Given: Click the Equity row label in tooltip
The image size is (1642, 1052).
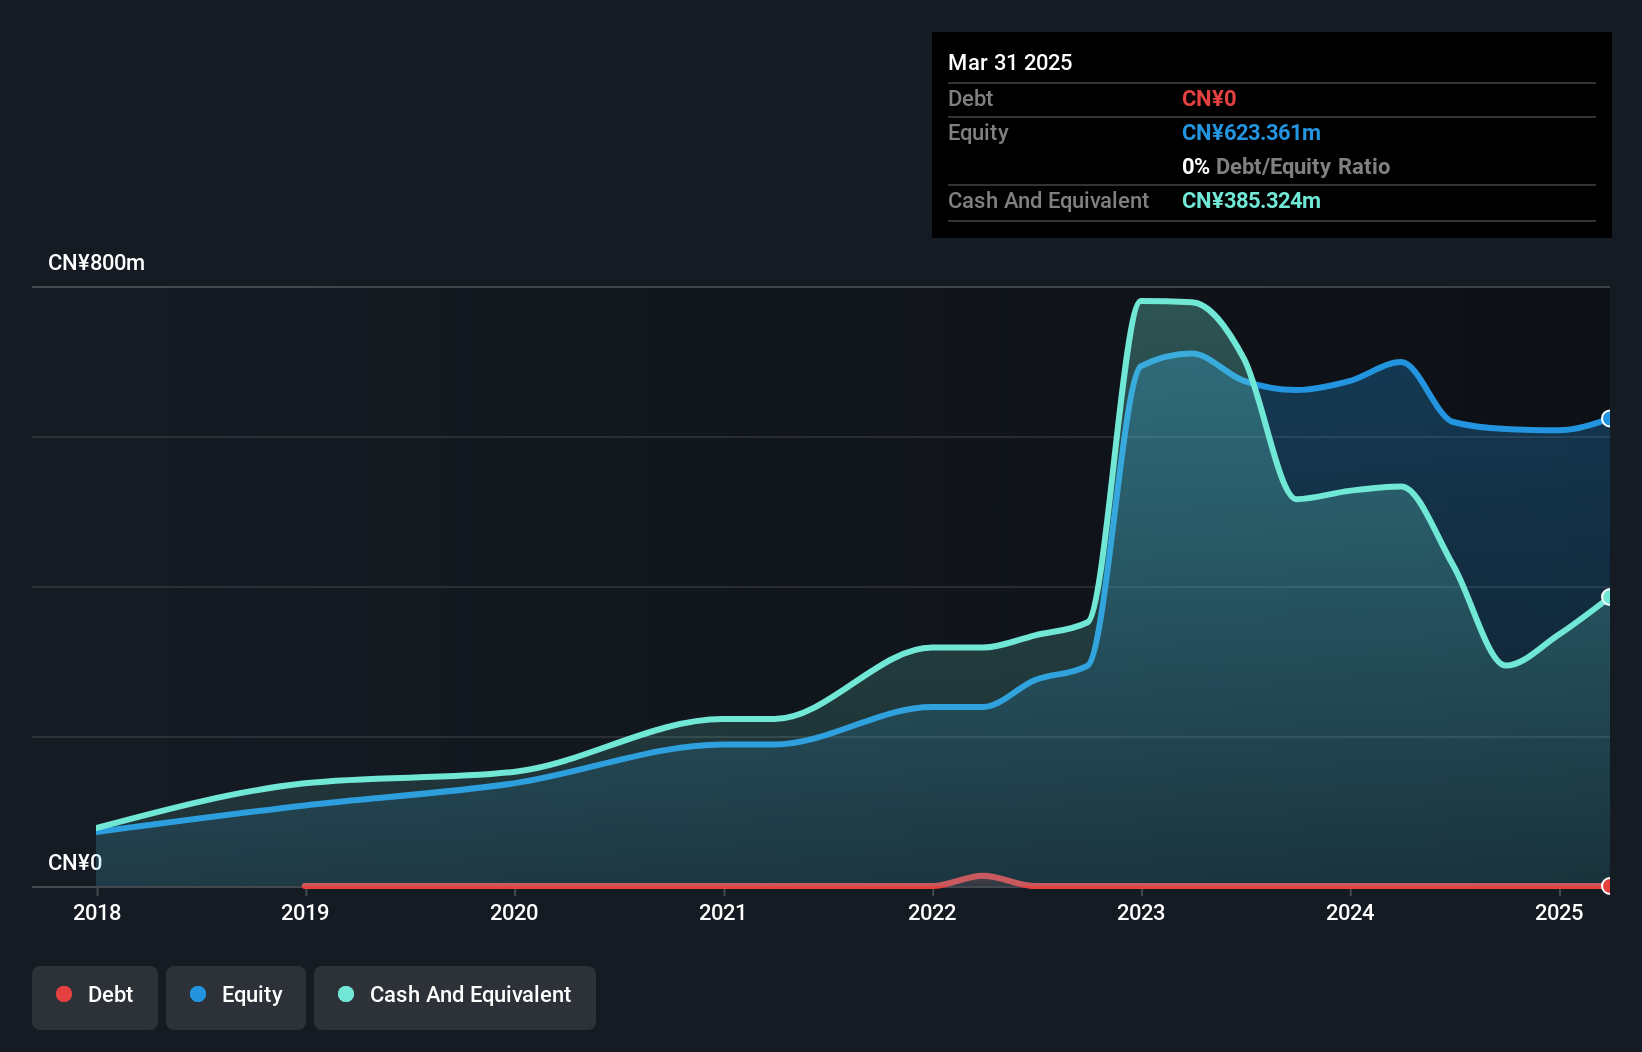Looking at the screenshot, I should (978, 132).
